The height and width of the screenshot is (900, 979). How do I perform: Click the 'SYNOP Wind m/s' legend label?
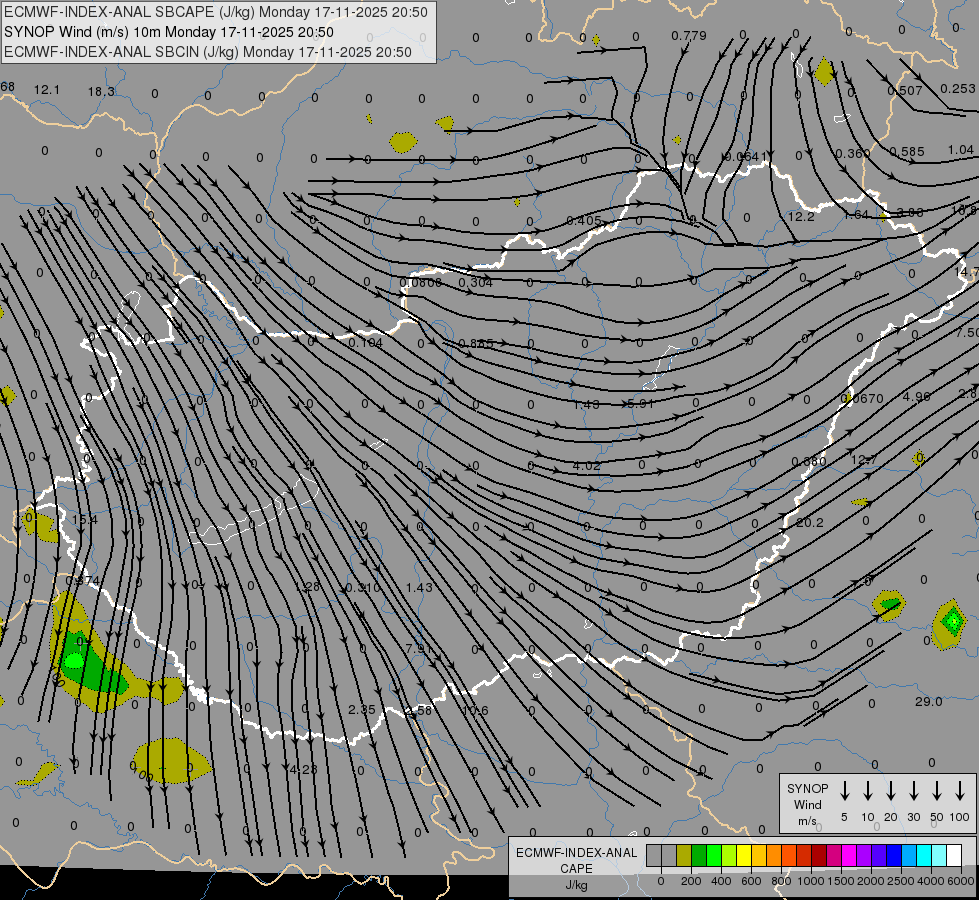click(x=807, y=804)
